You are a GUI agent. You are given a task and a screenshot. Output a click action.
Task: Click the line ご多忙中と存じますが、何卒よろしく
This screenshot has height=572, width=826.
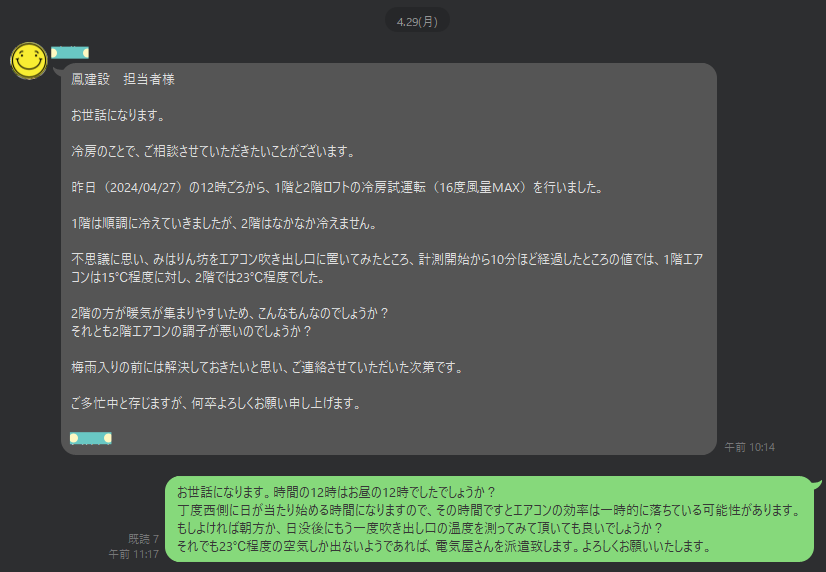(x=217, y=403)
